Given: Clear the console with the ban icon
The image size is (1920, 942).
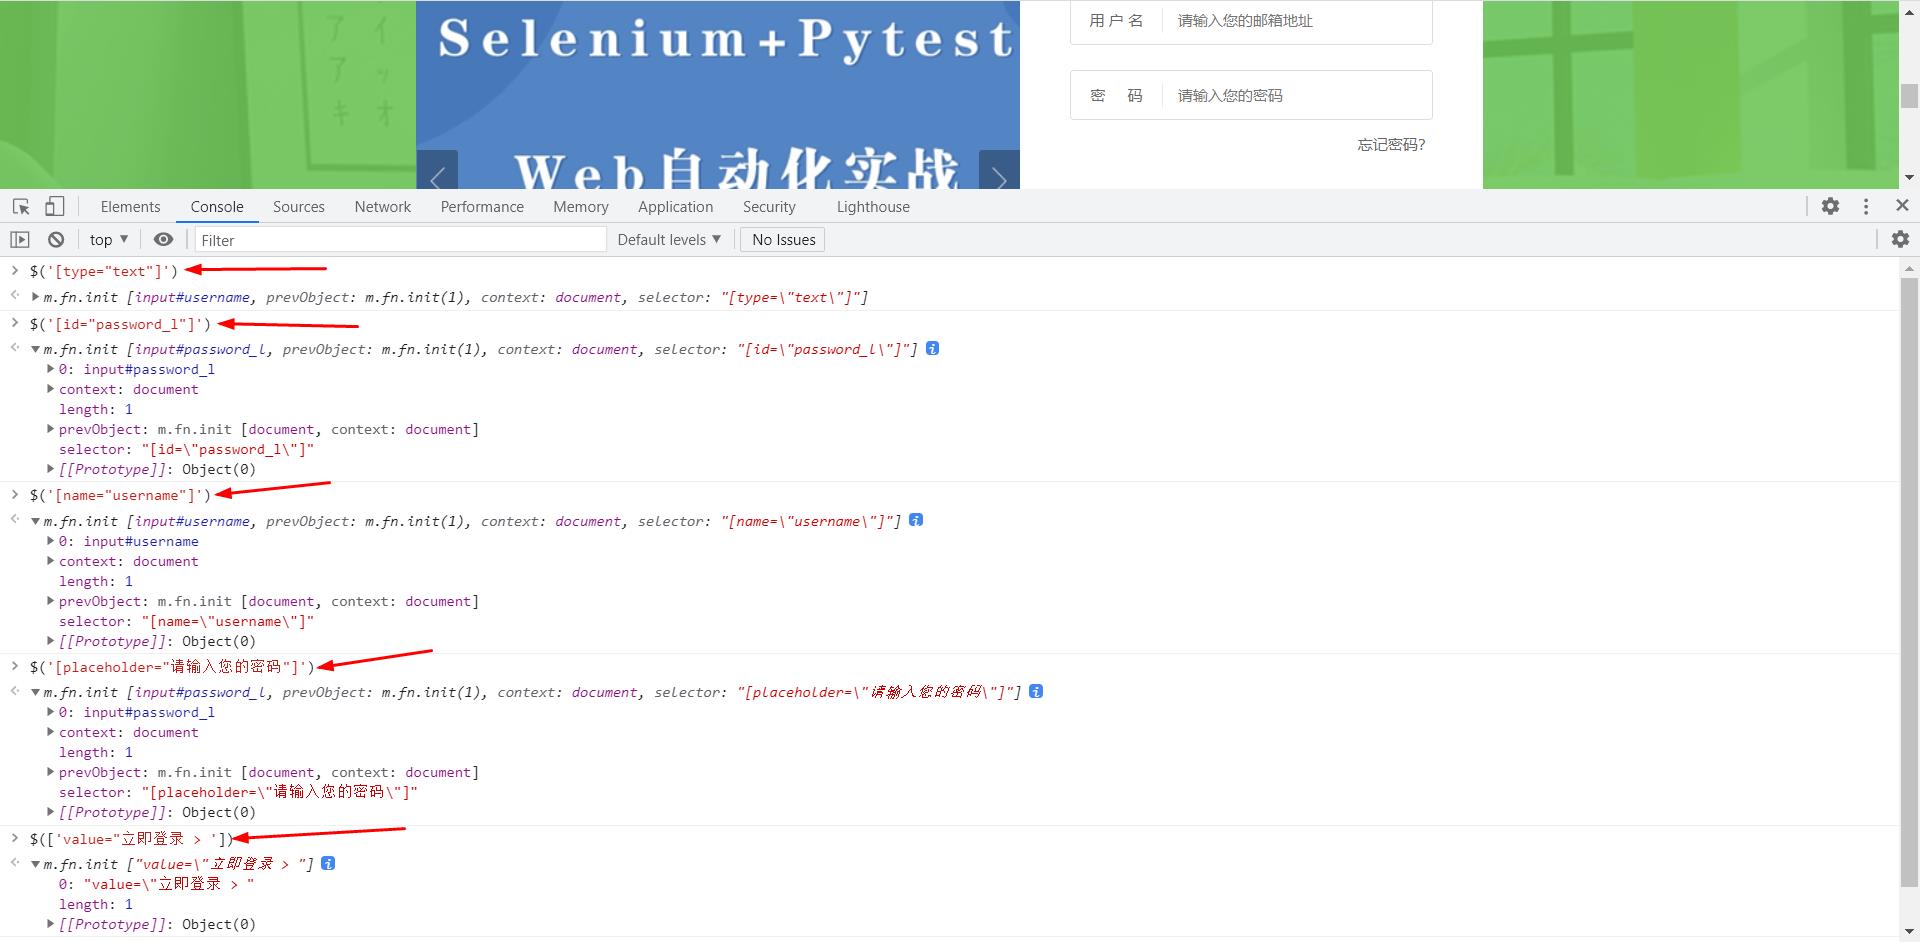Looking at the screenshot, I should click(56, 240).
